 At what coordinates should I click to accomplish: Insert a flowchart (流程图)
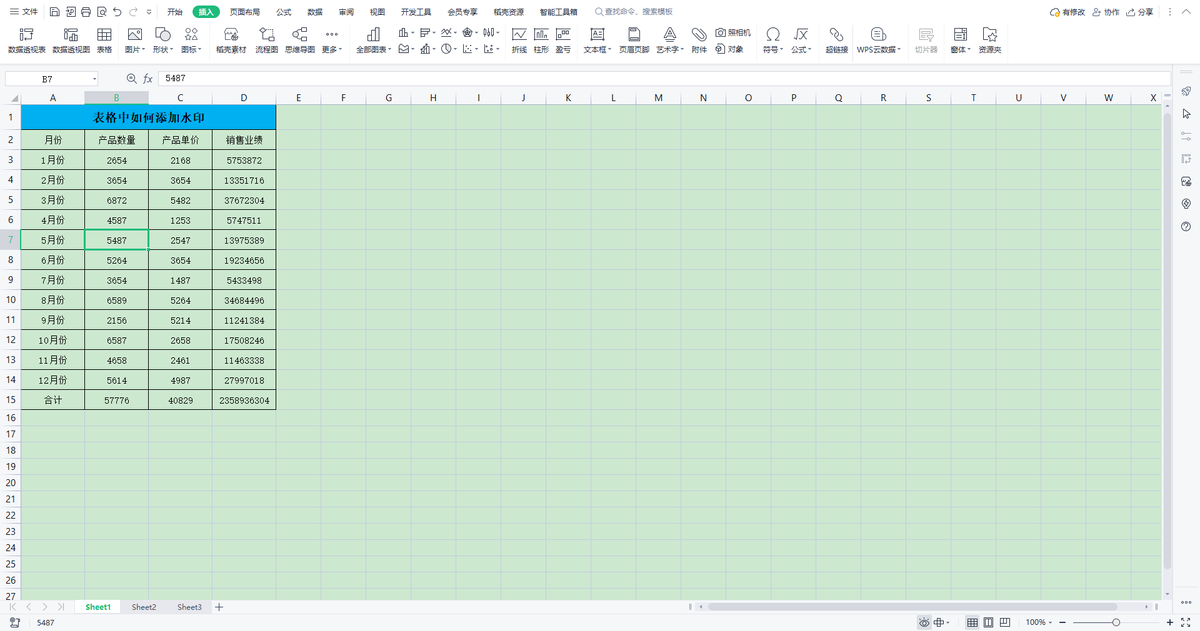(x=267, y=40)
